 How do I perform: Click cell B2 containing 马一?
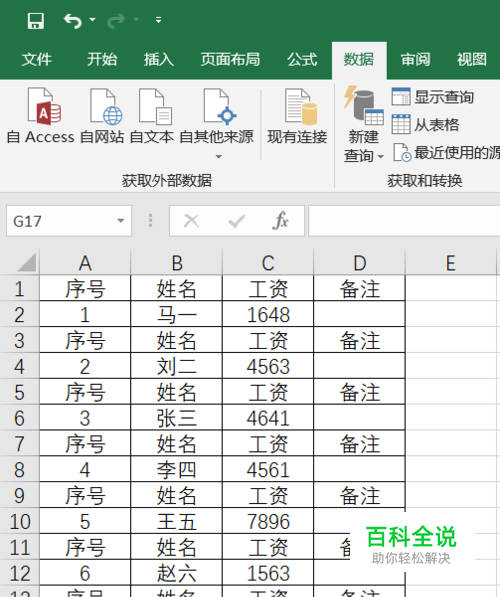pos(176,314)
